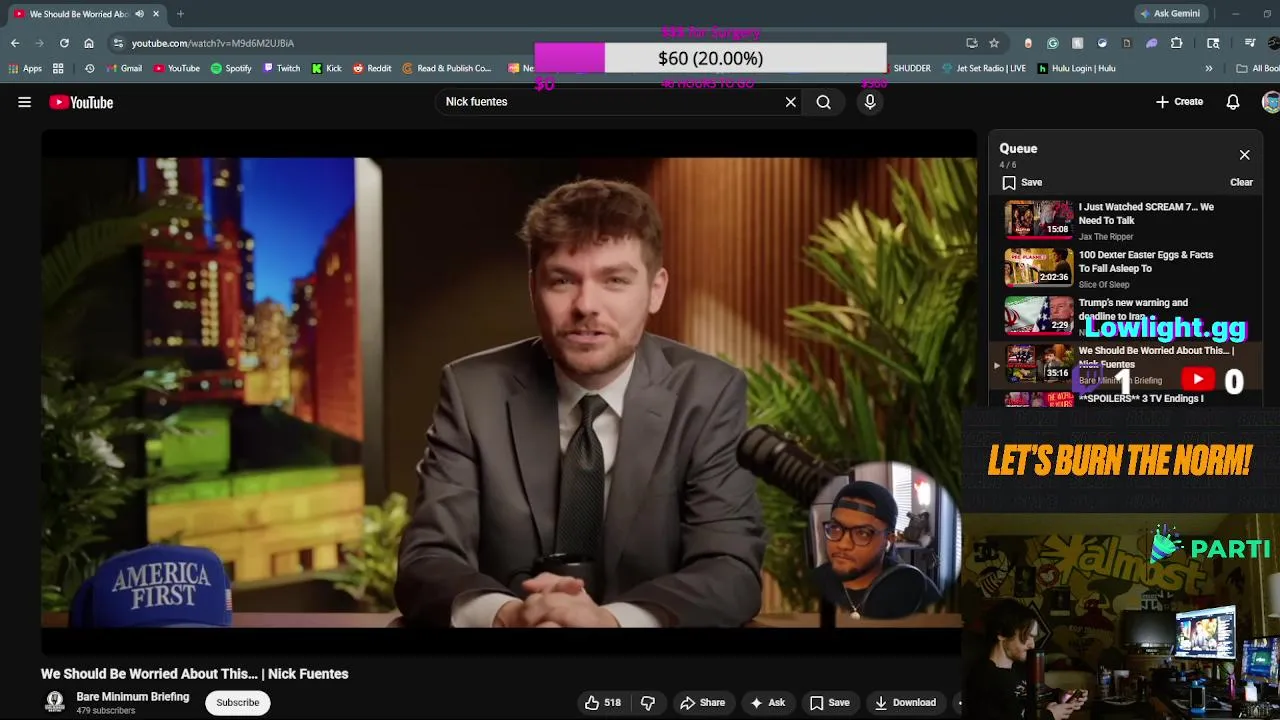1280x720 pixels.
Task: Open the Read & Publish bookmark
Action: click(447, 69)
